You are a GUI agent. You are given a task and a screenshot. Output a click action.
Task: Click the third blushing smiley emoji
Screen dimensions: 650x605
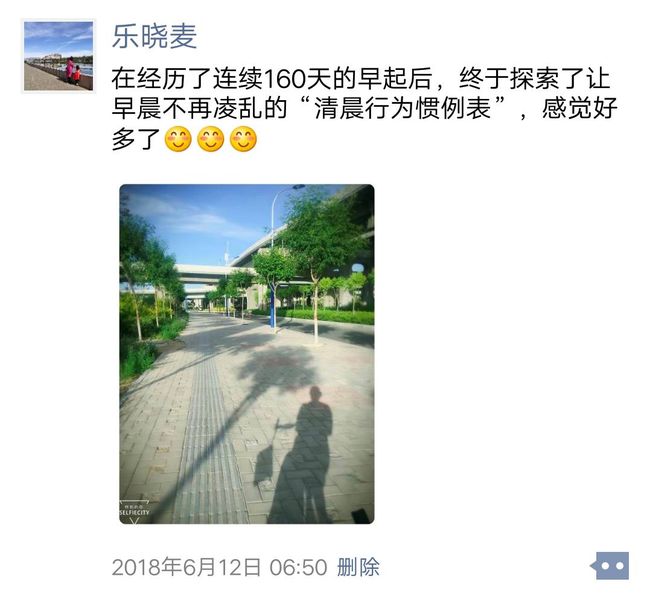click(243, 139)
